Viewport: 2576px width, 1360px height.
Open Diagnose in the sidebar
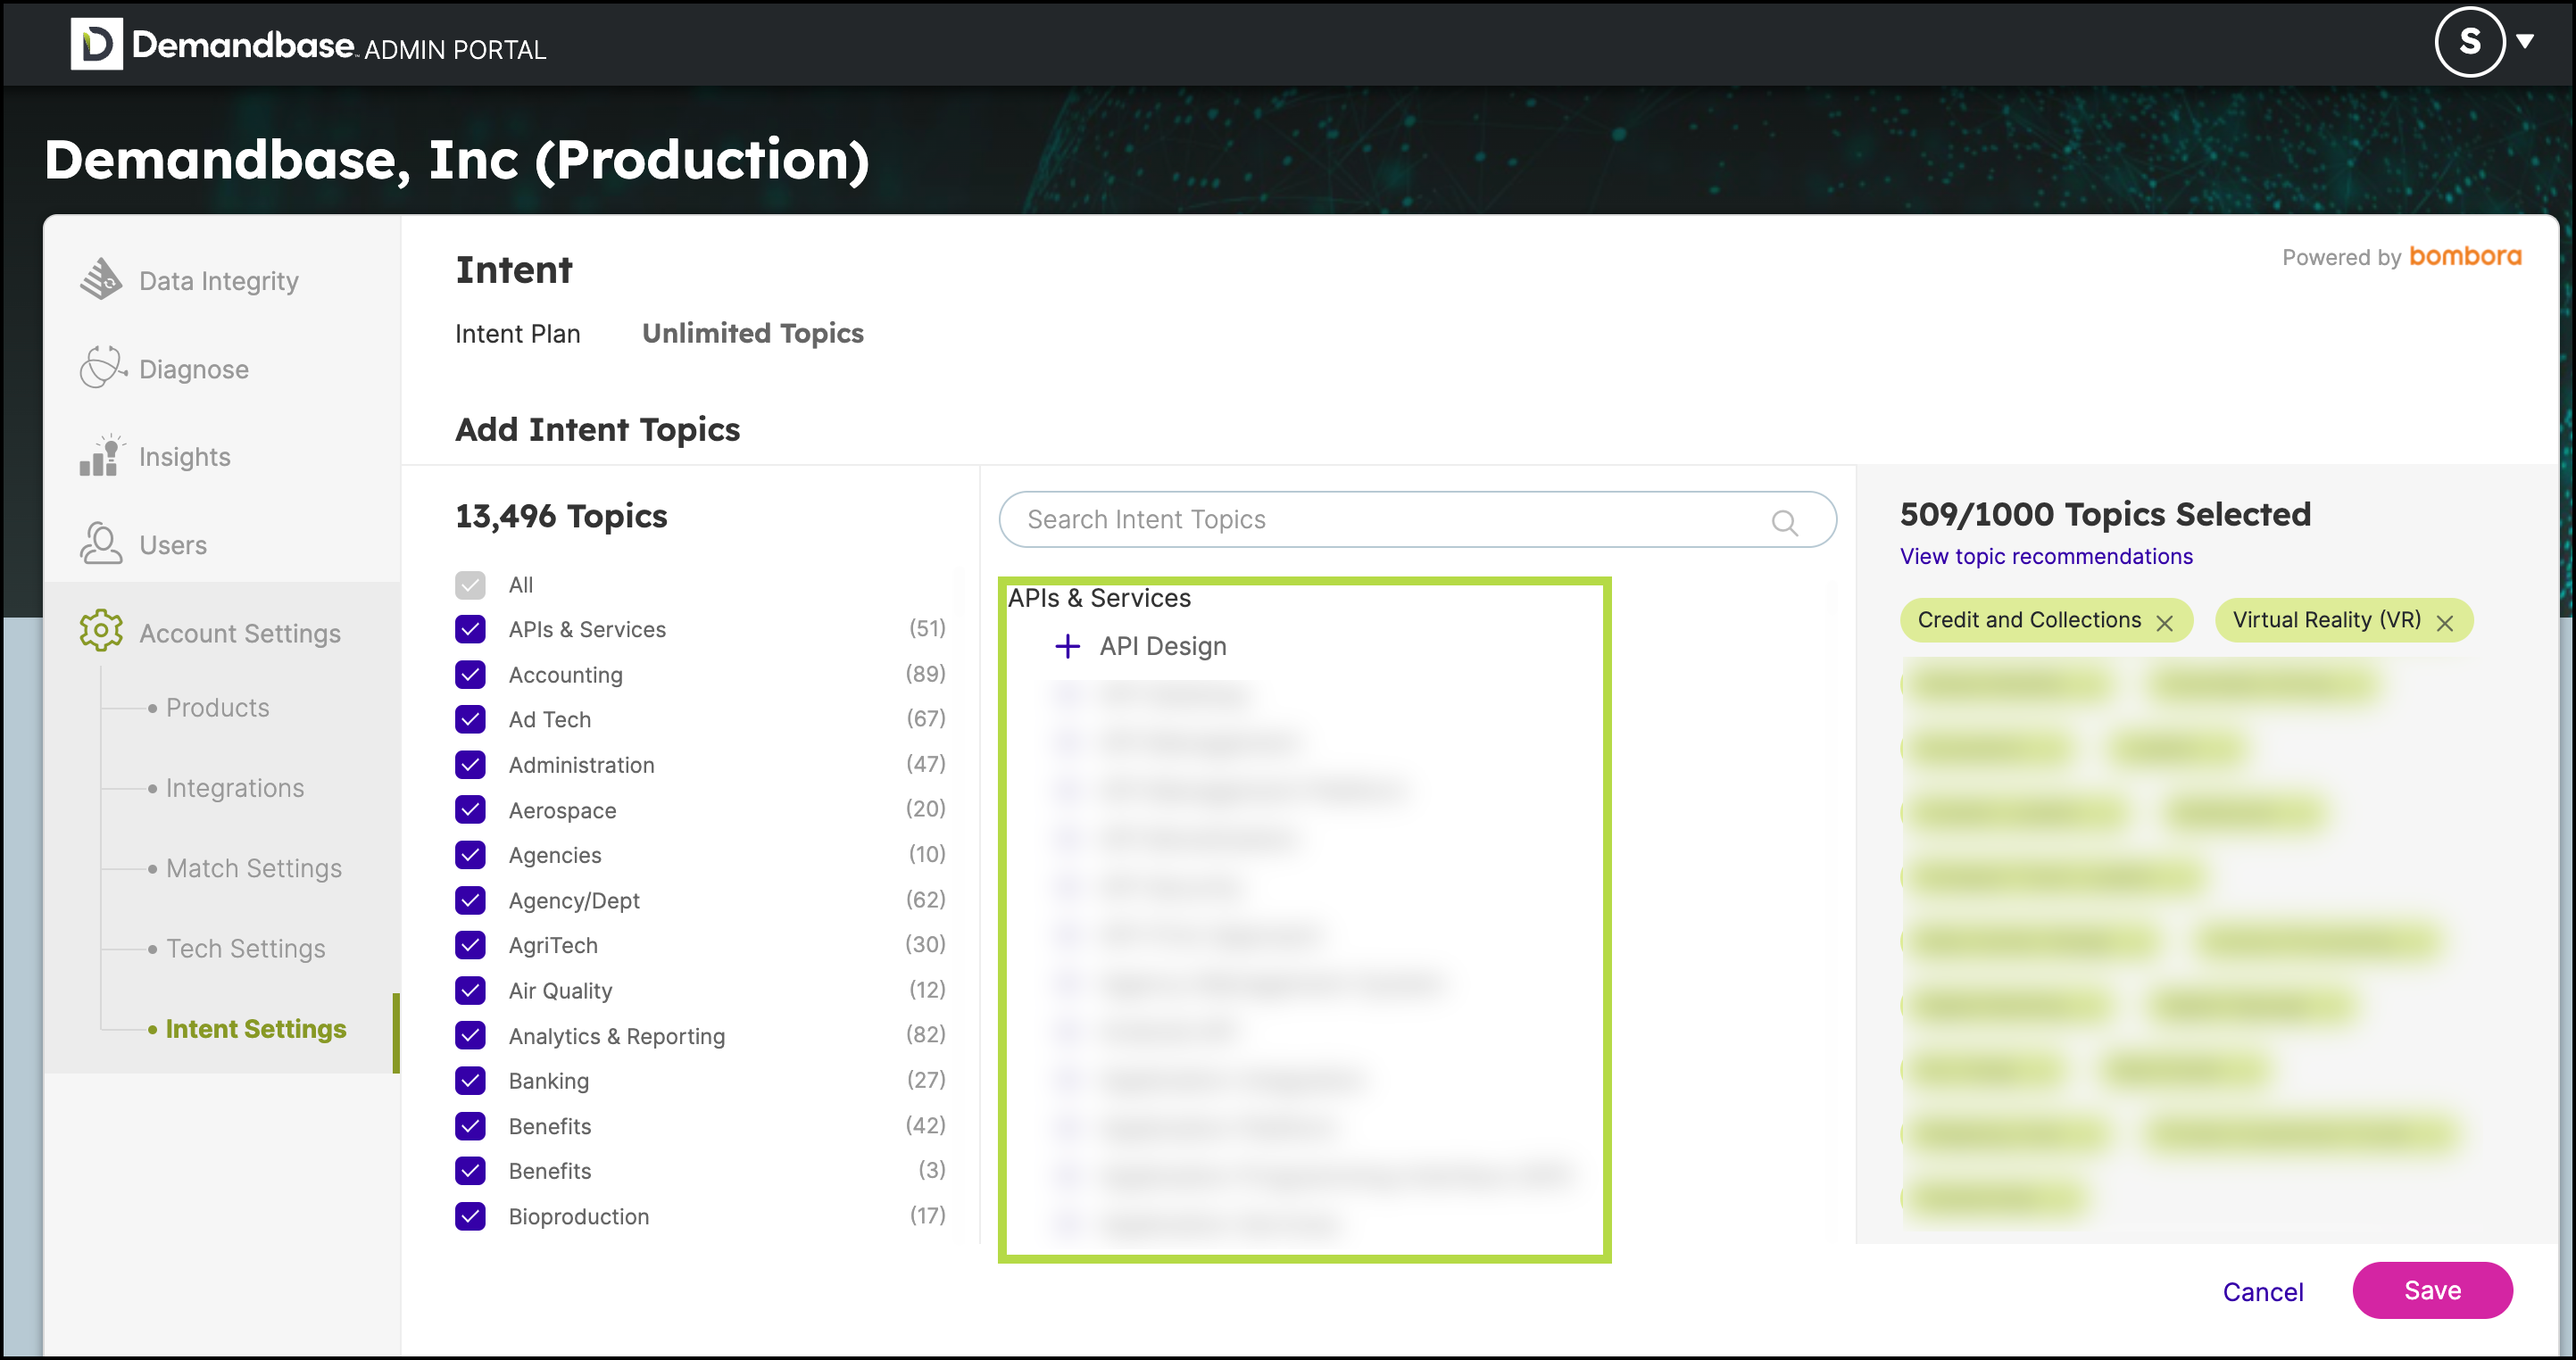click(194, 369)
